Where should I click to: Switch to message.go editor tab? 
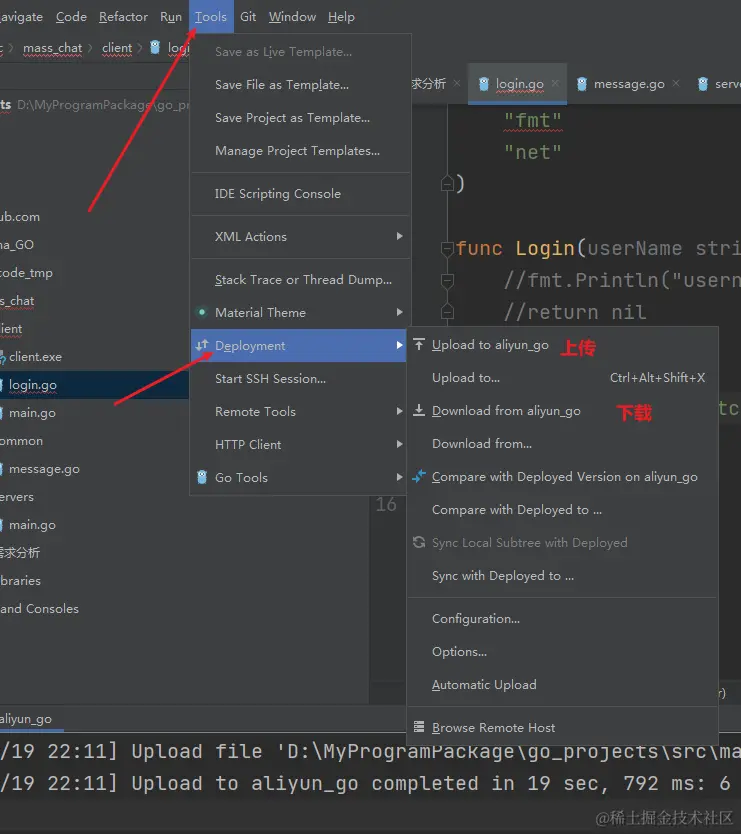pos(629,84)
